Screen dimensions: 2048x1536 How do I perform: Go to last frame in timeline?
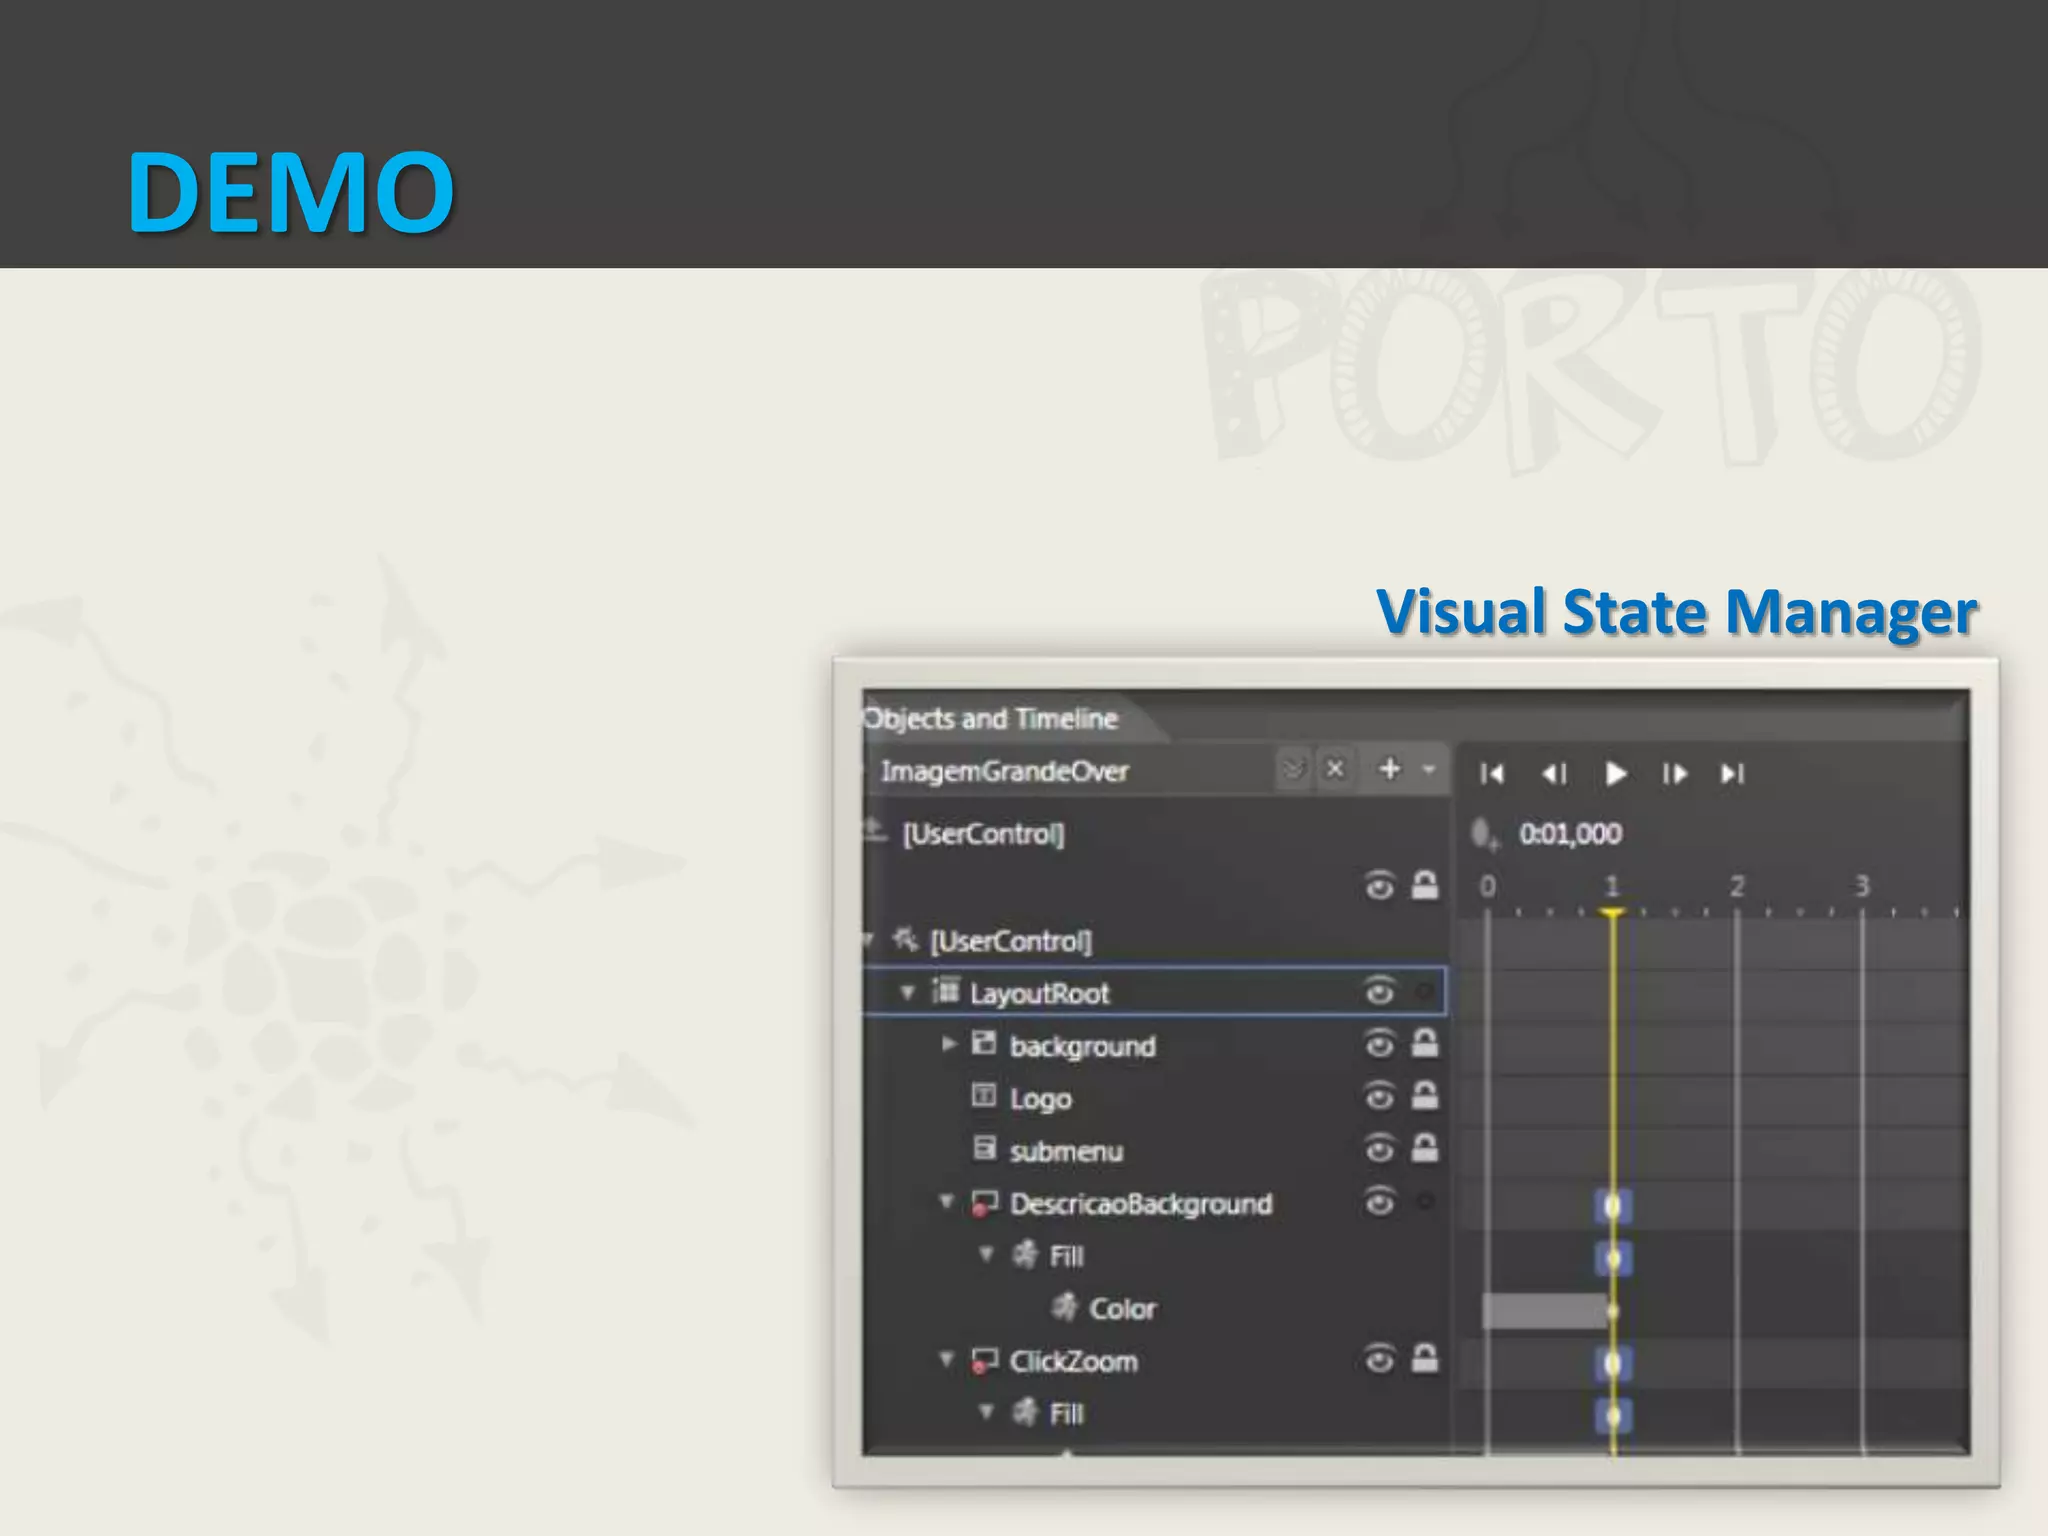[x=1733, y=773]
